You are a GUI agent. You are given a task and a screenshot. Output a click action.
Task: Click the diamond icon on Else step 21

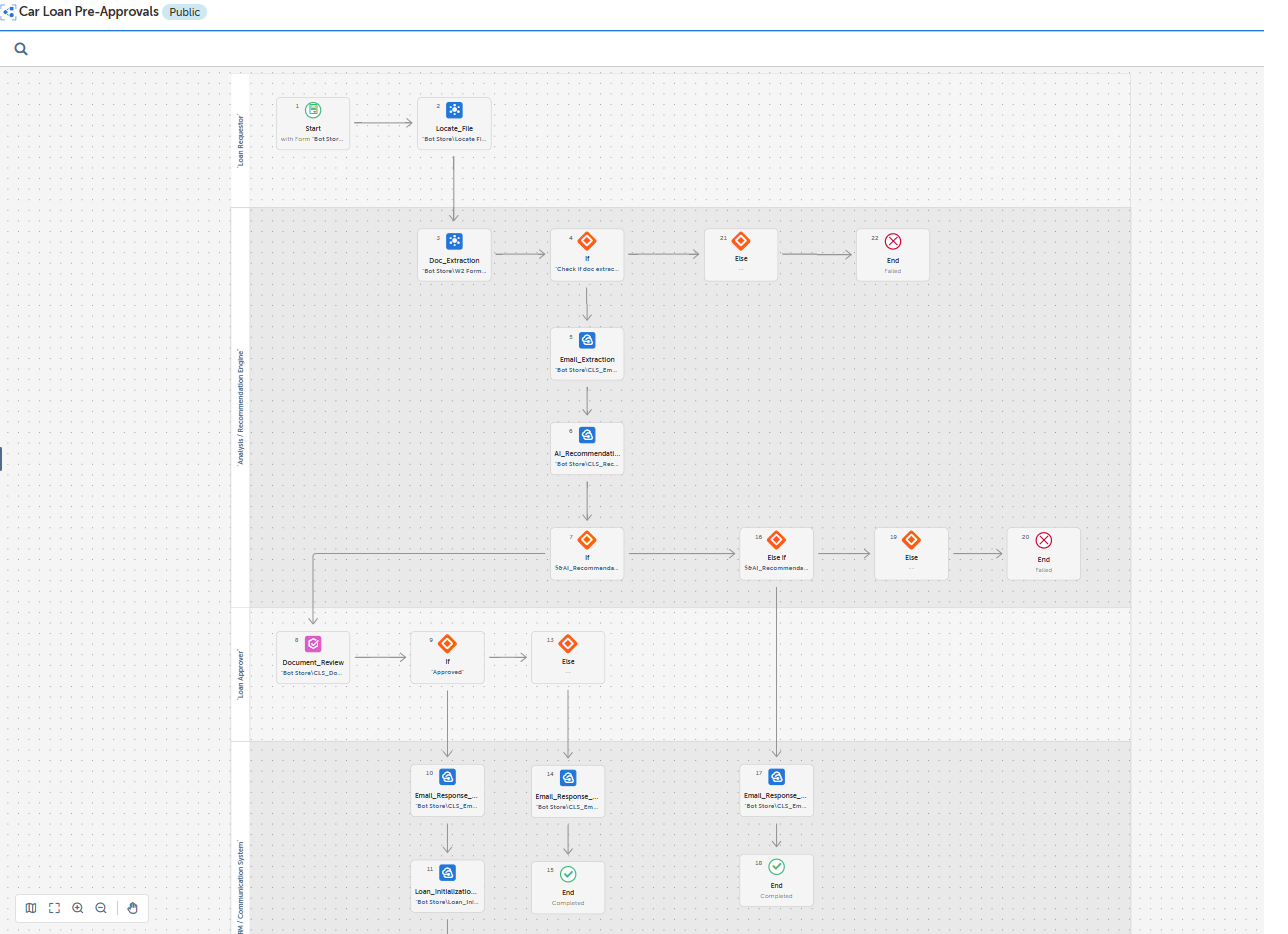741,241
